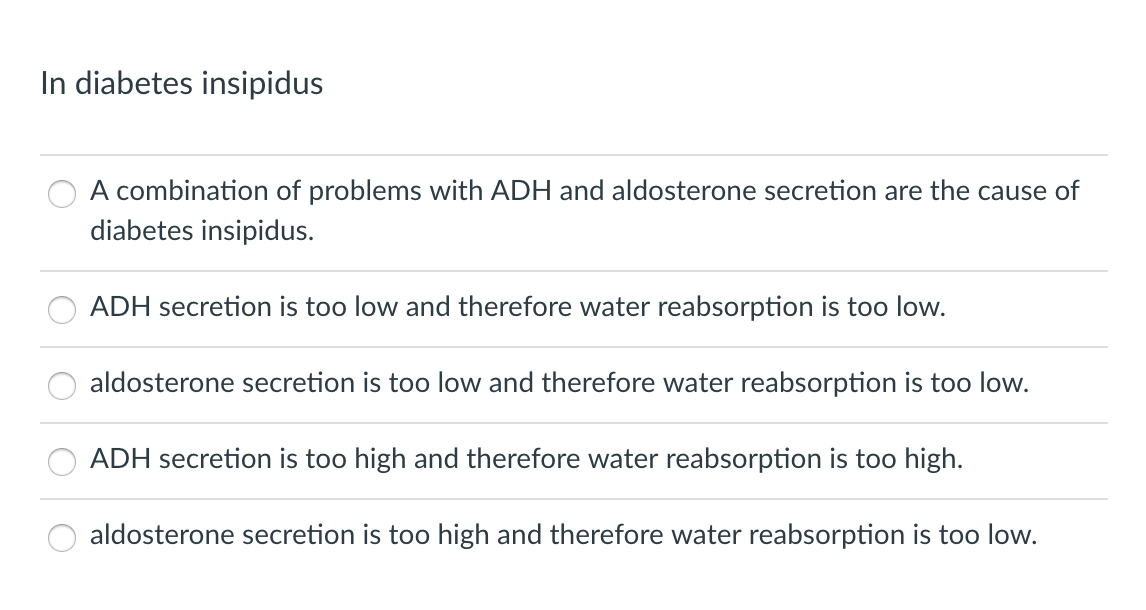Click 'ADH' at start of fourth answer
Screen dimensions: 1146x610
(121, 459)
